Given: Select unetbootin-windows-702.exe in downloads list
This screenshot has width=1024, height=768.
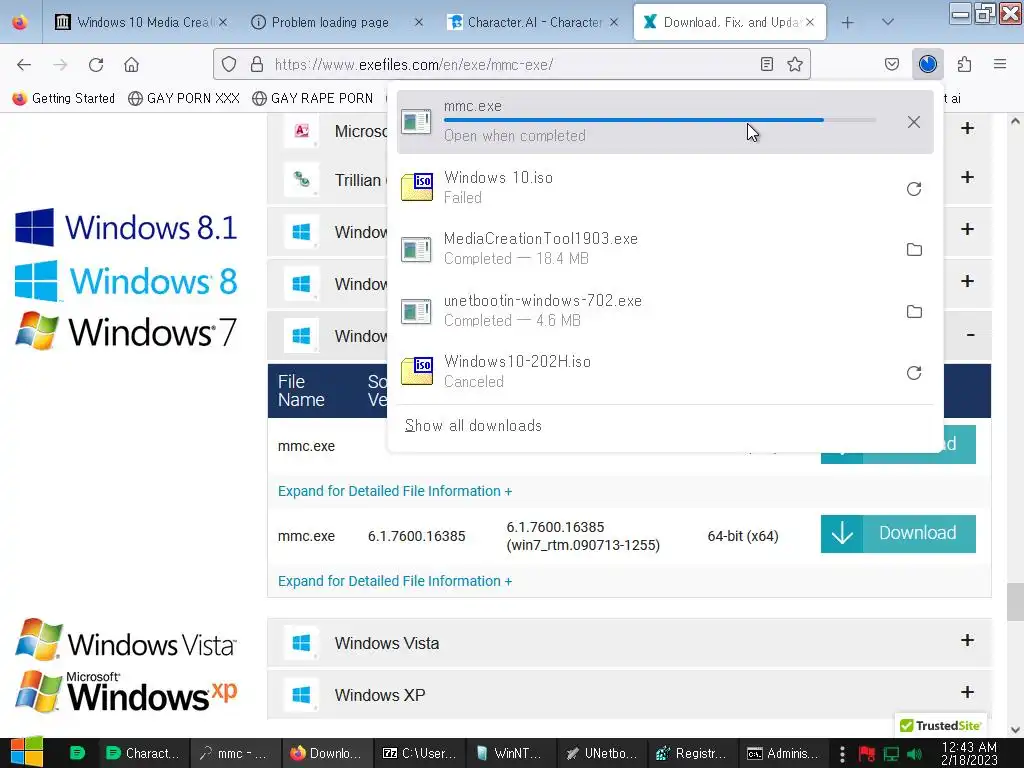Looking at the screenshot, I should pyautogui.click(x=665, y=310).
